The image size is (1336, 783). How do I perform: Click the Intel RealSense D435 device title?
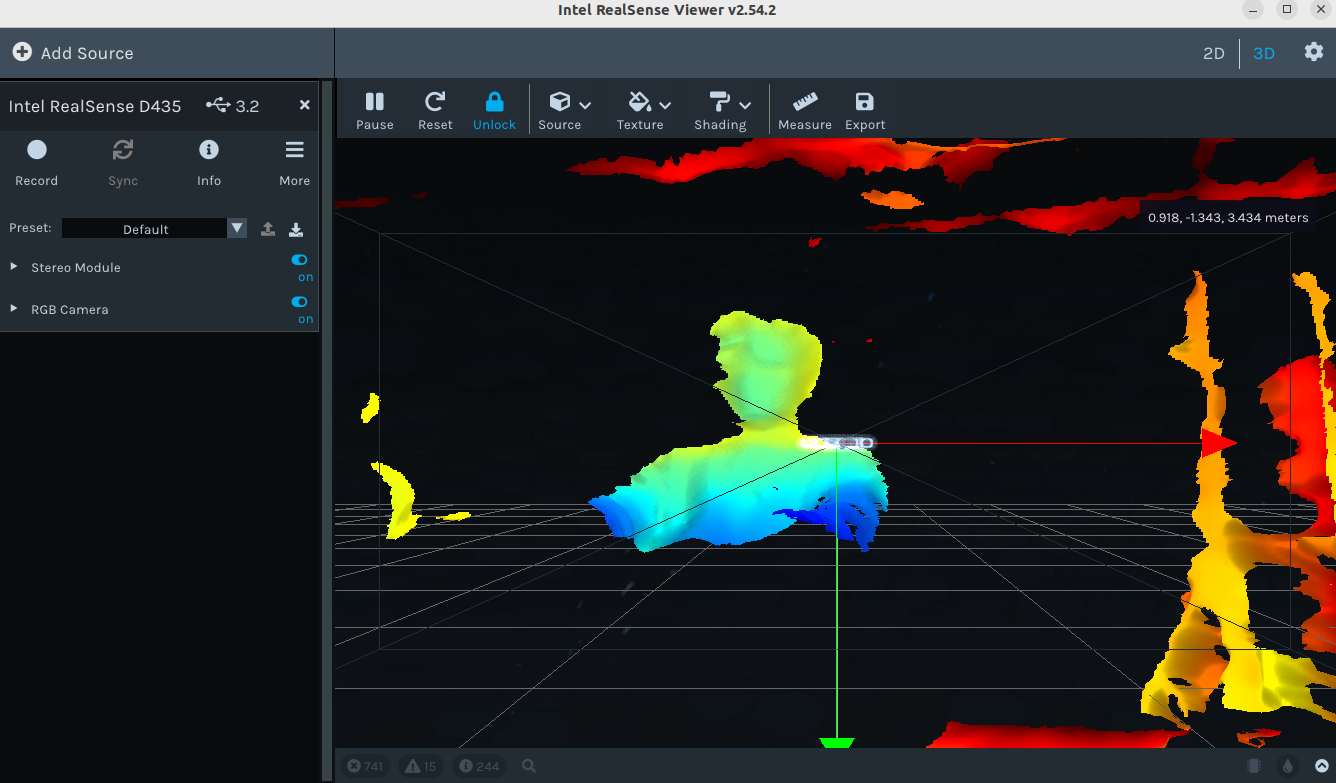point(95,106)
